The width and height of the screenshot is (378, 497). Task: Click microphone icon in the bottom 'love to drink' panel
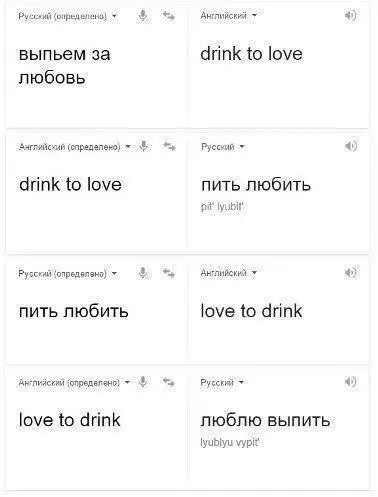click(143, 382)
